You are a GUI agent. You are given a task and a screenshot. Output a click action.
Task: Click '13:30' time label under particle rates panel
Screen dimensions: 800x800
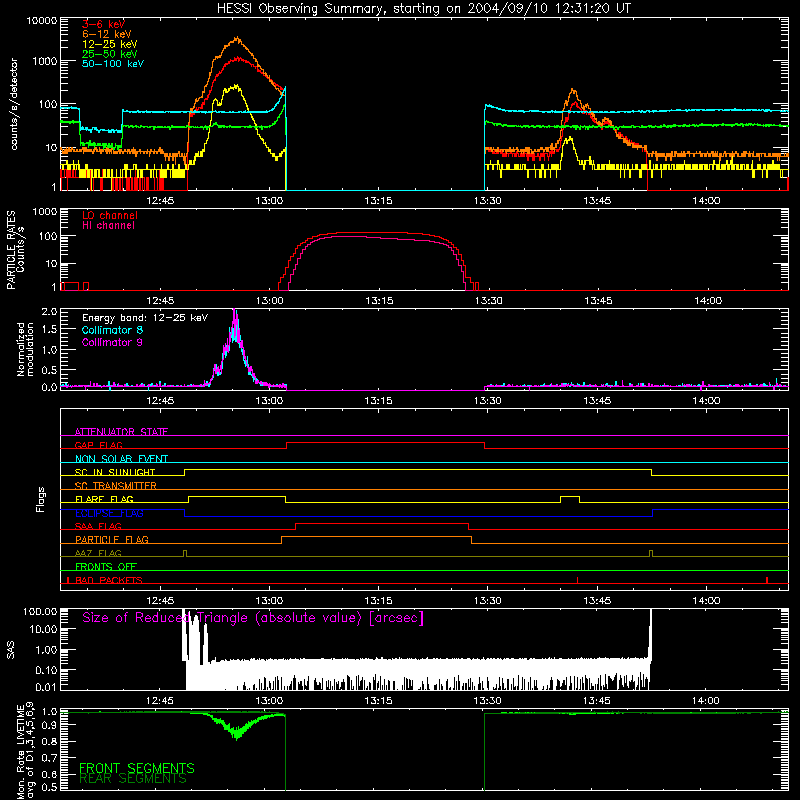tap(489, 301)
